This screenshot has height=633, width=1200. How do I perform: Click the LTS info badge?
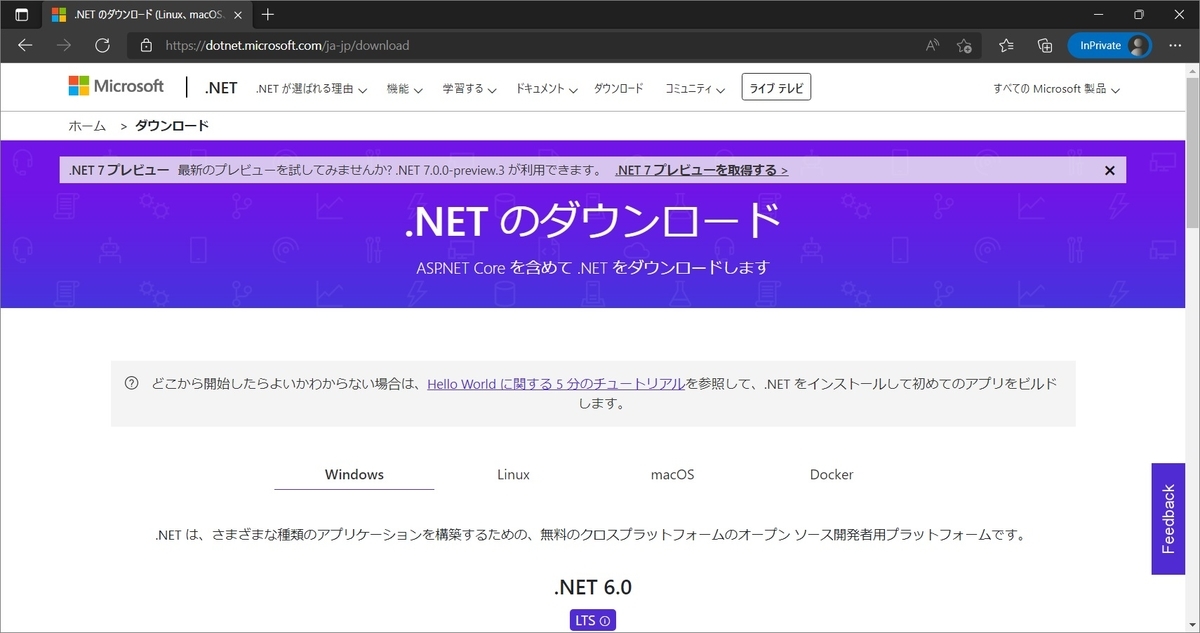pyautogui.click(x=593, y=620)
